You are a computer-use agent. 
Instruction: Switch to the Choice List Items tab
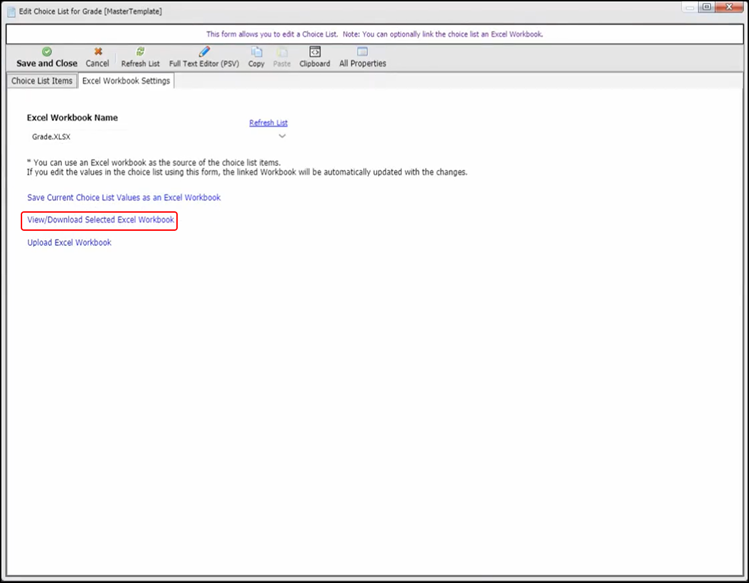coord(42,81)
